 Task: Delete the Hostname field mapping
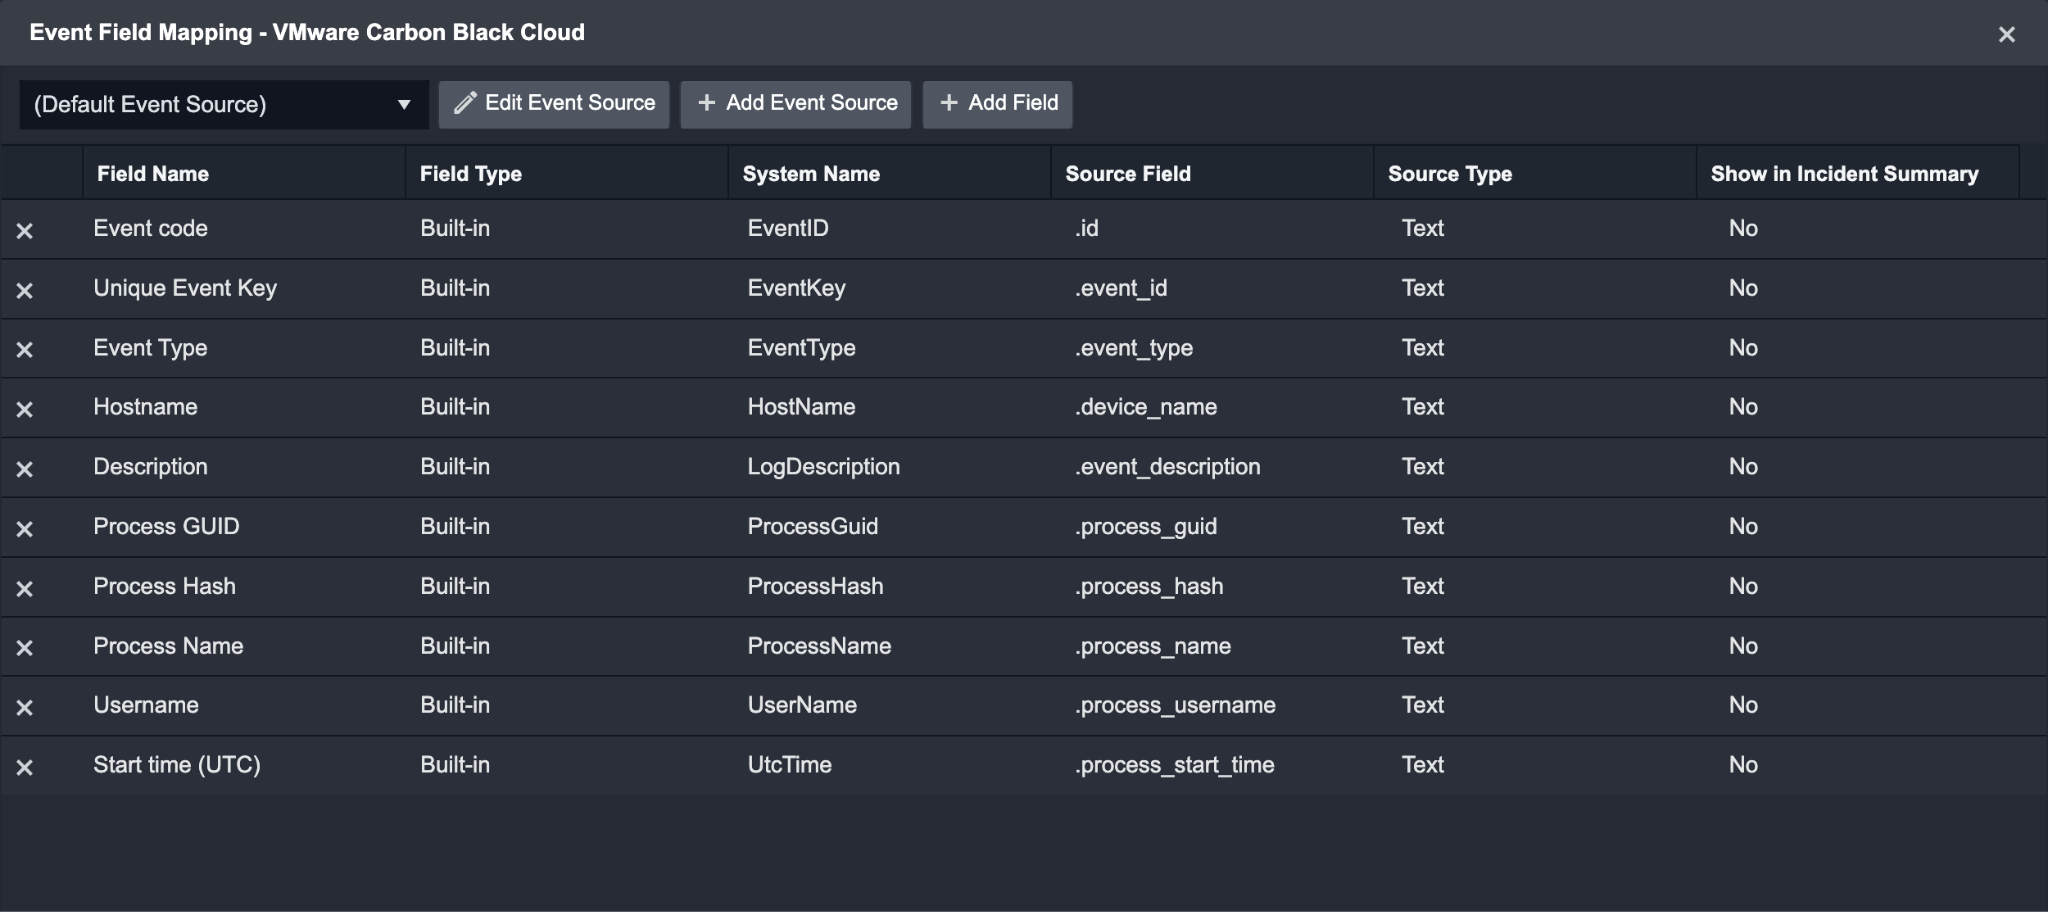(x=25, y=410)
